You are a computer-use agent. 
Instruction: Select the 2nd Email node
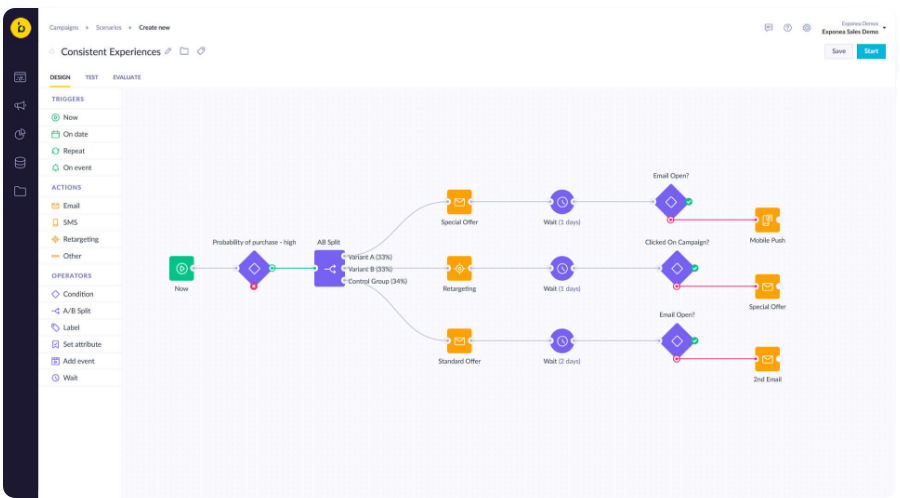pyautogui.click(x=767, y=359)
